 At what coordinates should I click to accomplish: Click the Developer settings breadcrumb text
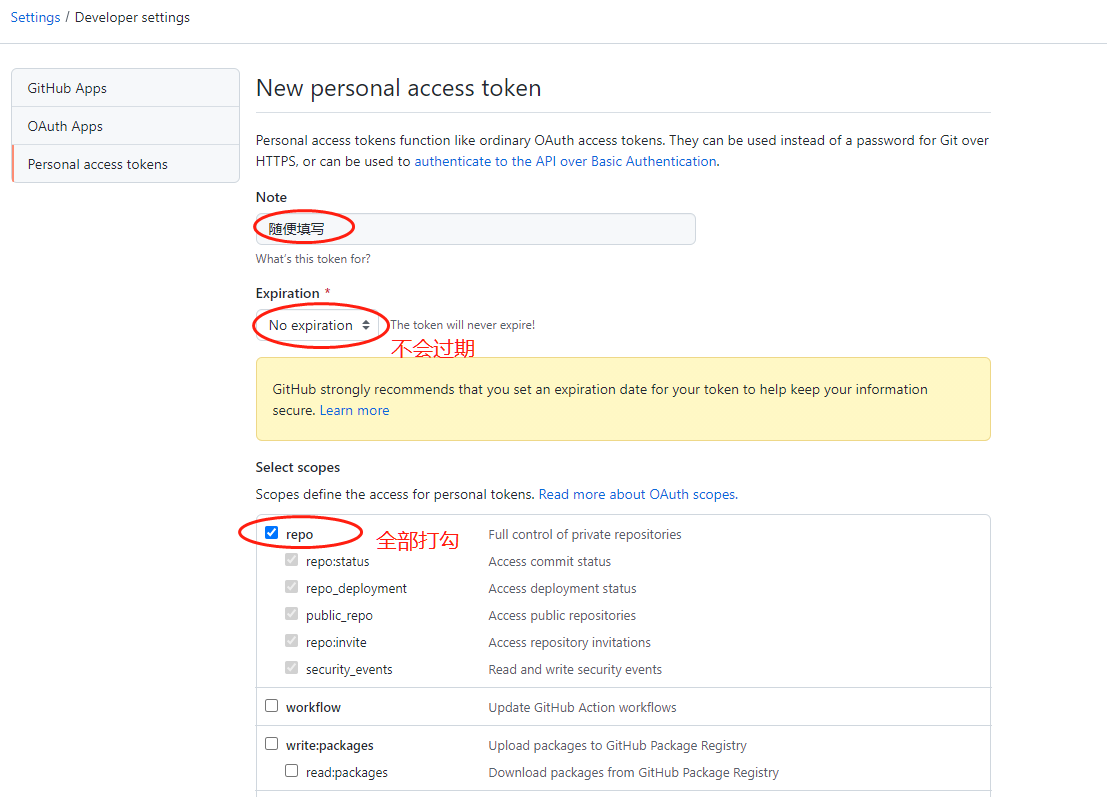tap(132, 17)
